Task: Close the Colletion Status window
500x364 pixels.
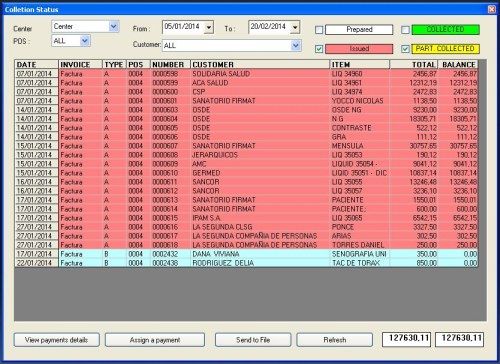Action: coord(492,9)
